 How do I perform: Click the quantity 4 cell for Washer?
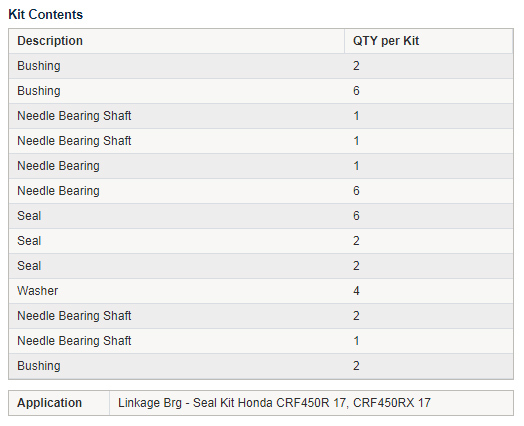(x=429, y=291)
